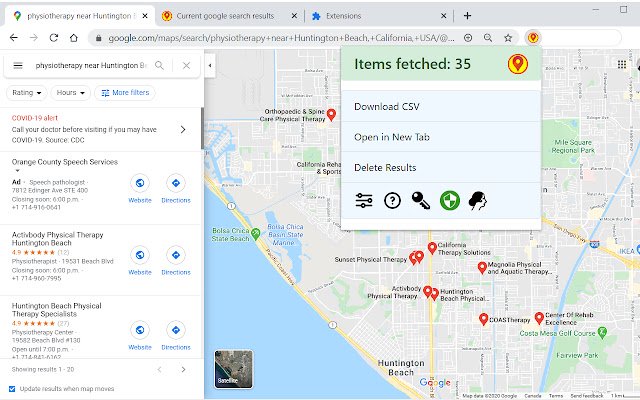This screenshot has height=400, width=640.
Task: Open the extension settings sliders icon
Action: (363, 200)
